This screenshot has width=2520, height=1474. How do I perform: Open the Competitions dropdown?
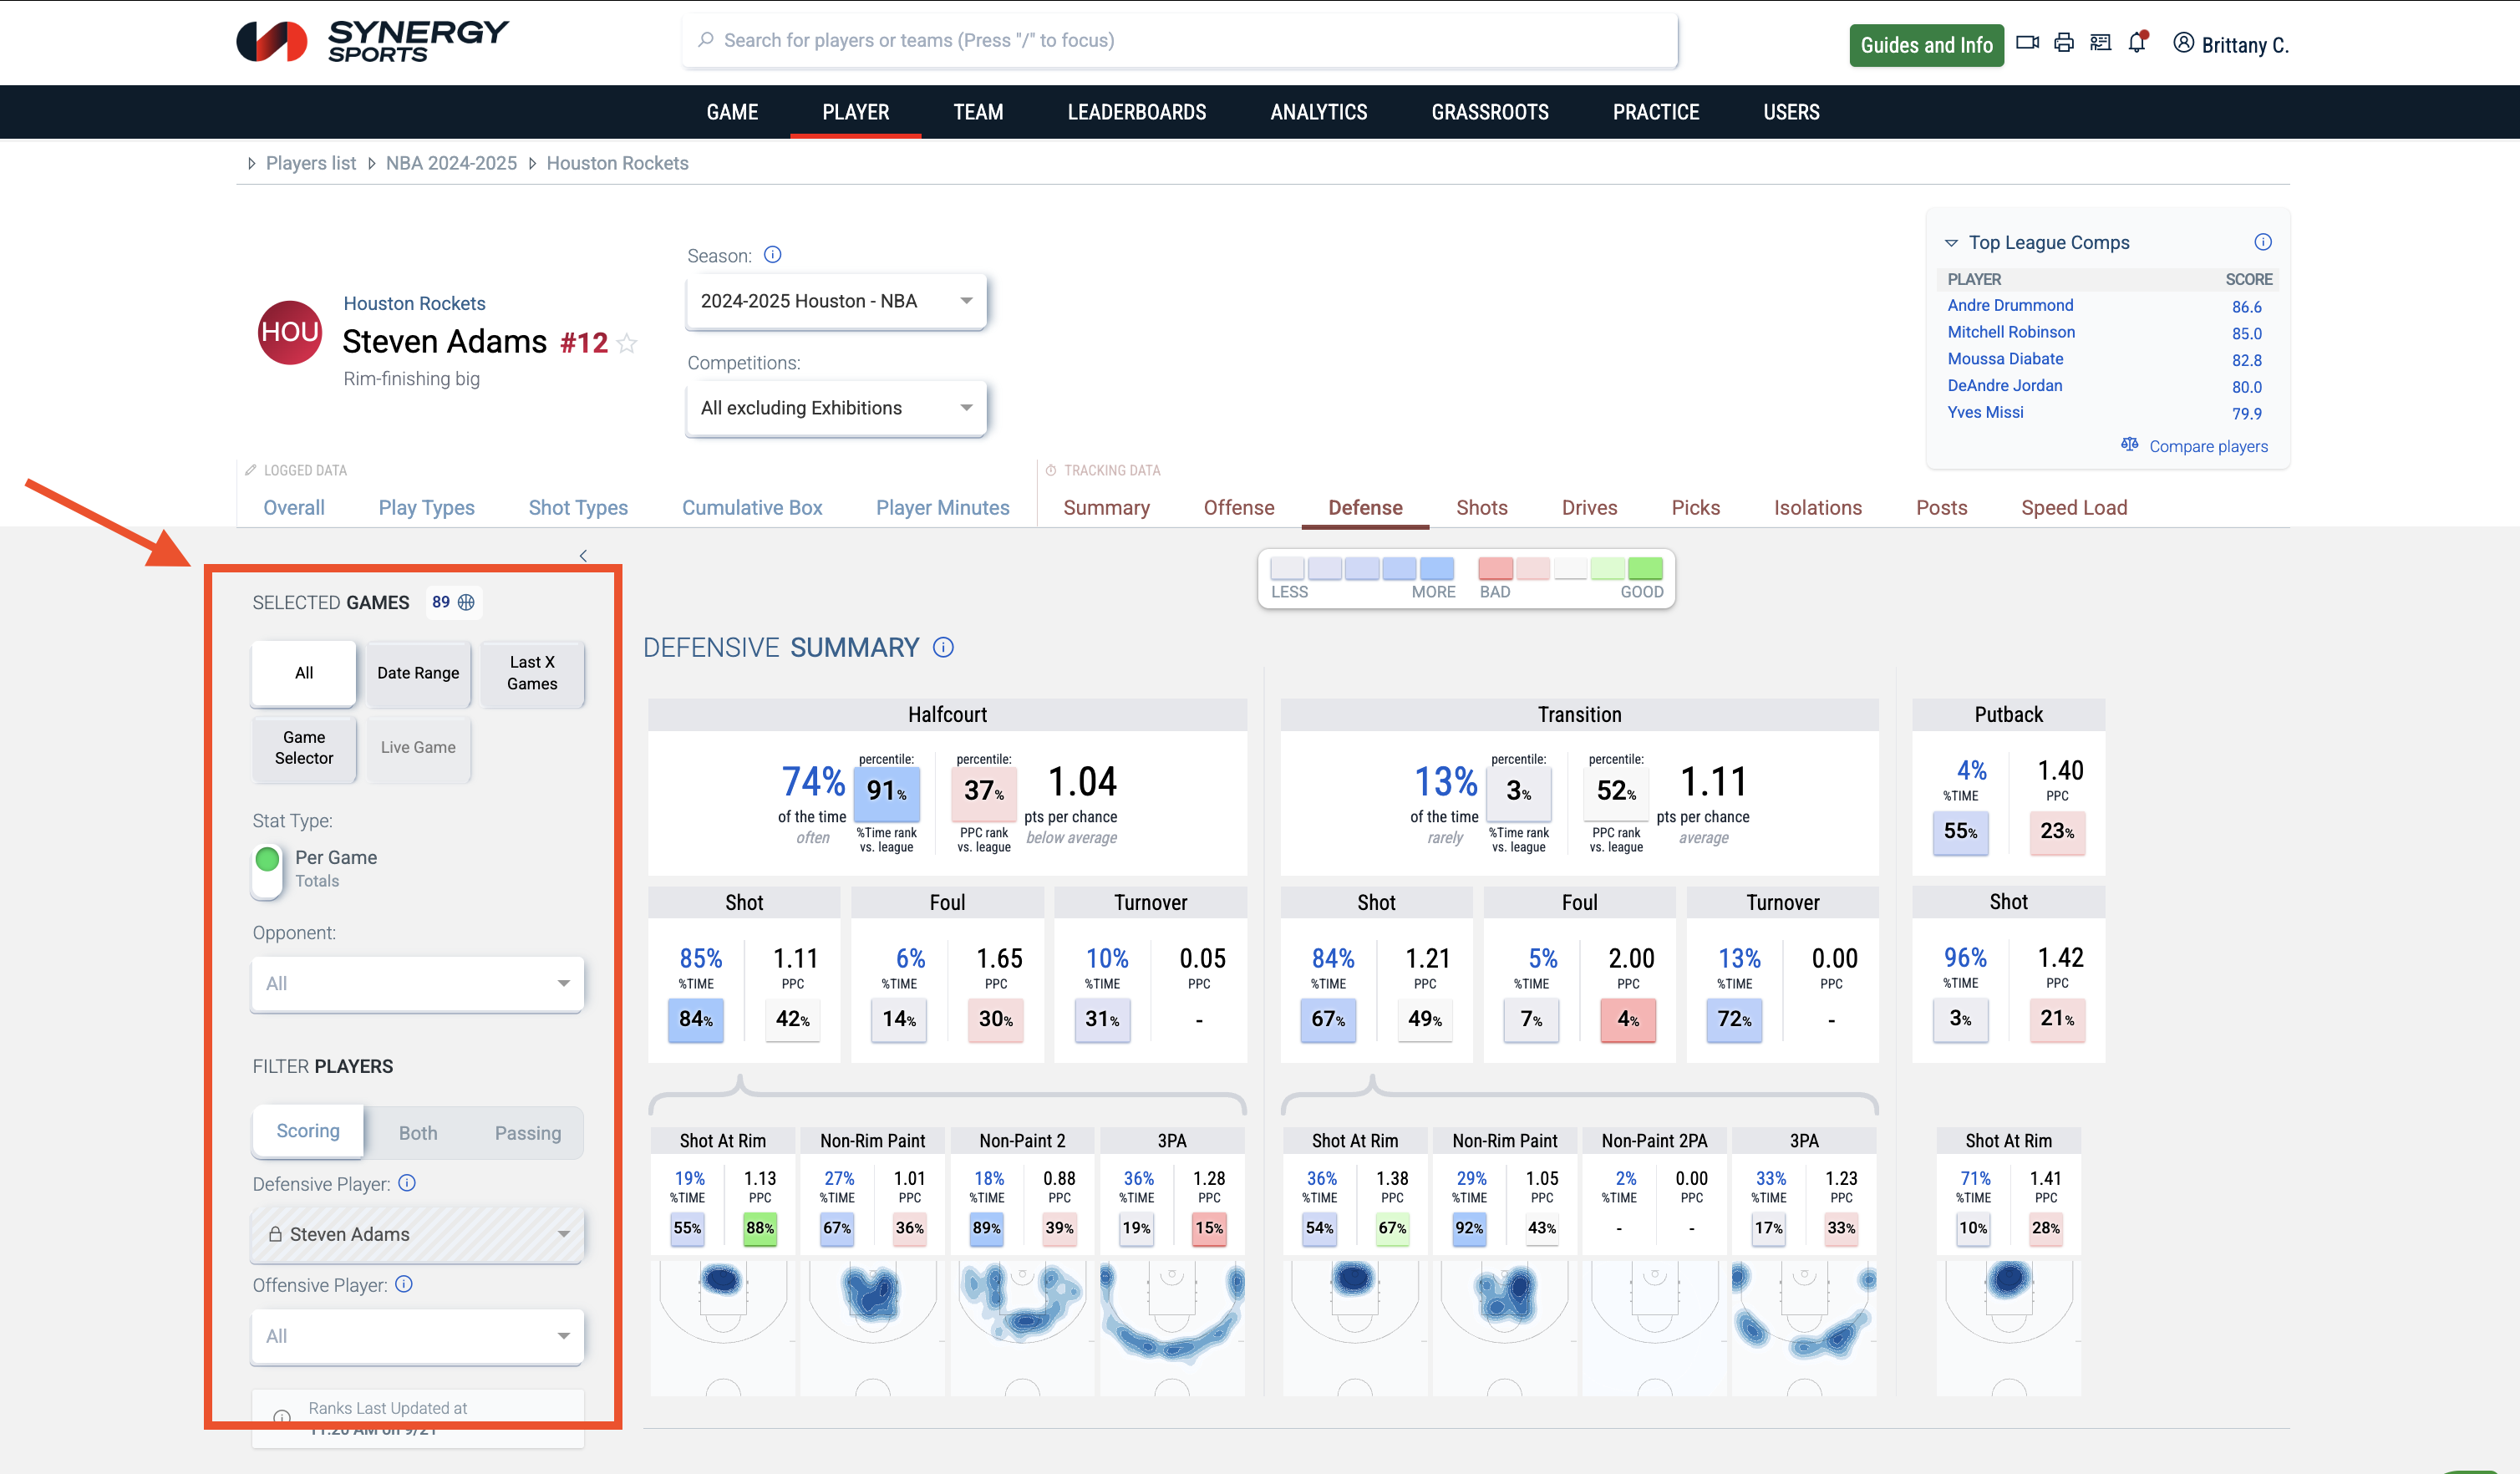(836, 408)
